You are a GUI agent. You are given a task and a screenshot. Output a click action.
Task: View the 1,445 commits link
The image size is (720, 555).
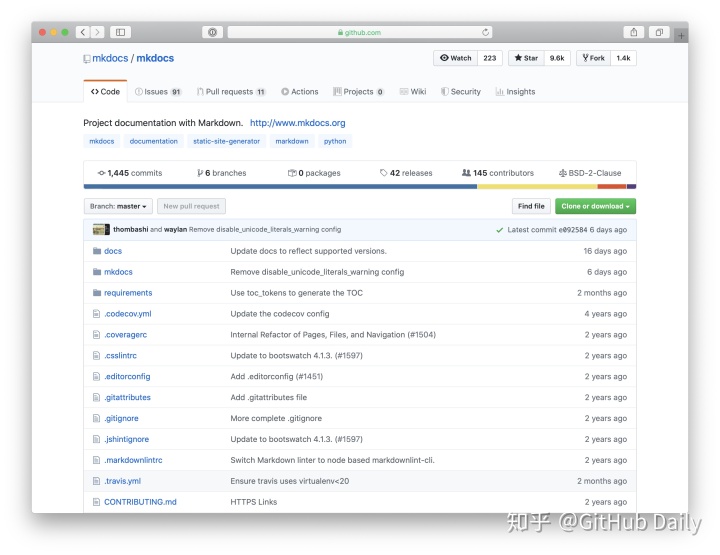pyautogui.click(x=130, y=173)
